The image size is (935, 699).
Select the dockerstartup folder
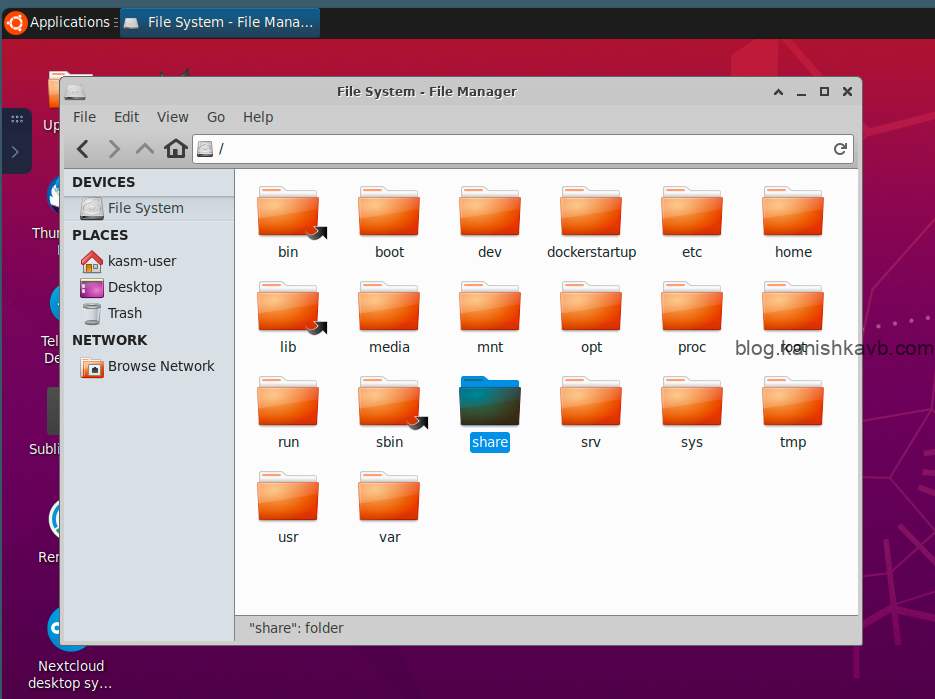tap(591, 212)
